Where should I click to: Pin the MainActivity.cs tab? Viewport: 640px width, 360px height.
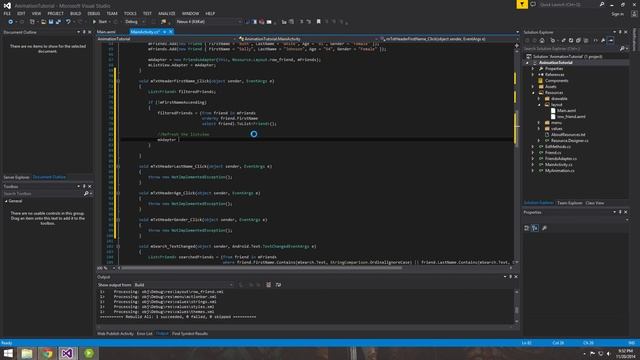[x=164, y=32]
